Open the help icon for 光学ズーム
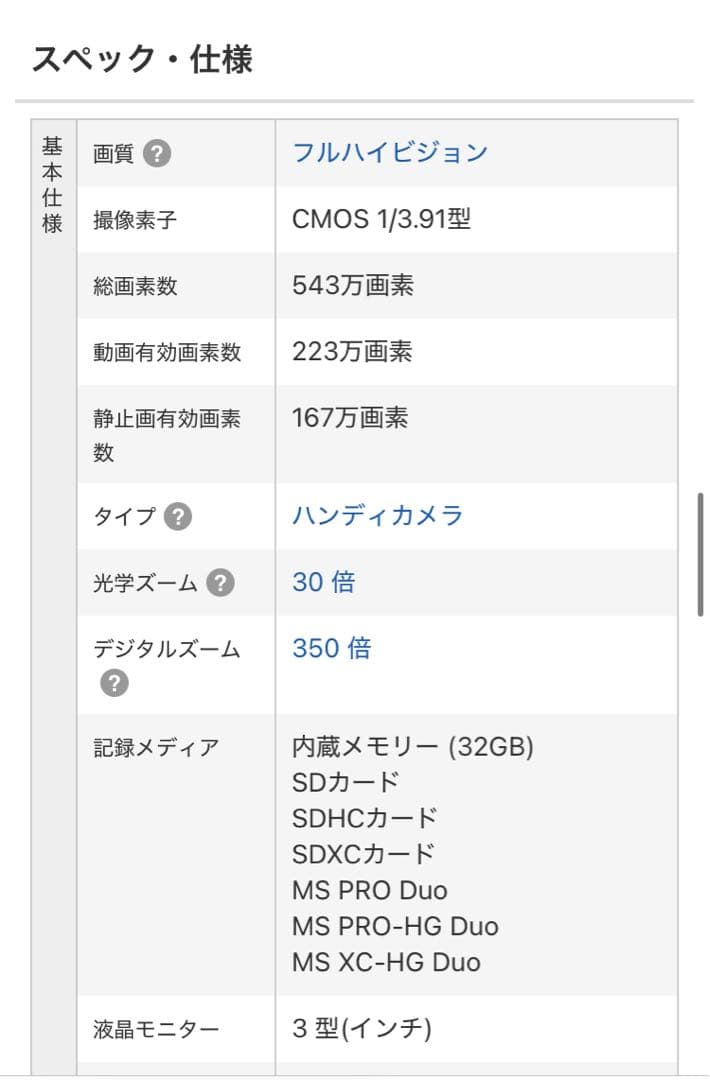Screen dimensions: 710x1080 point(222,581)
